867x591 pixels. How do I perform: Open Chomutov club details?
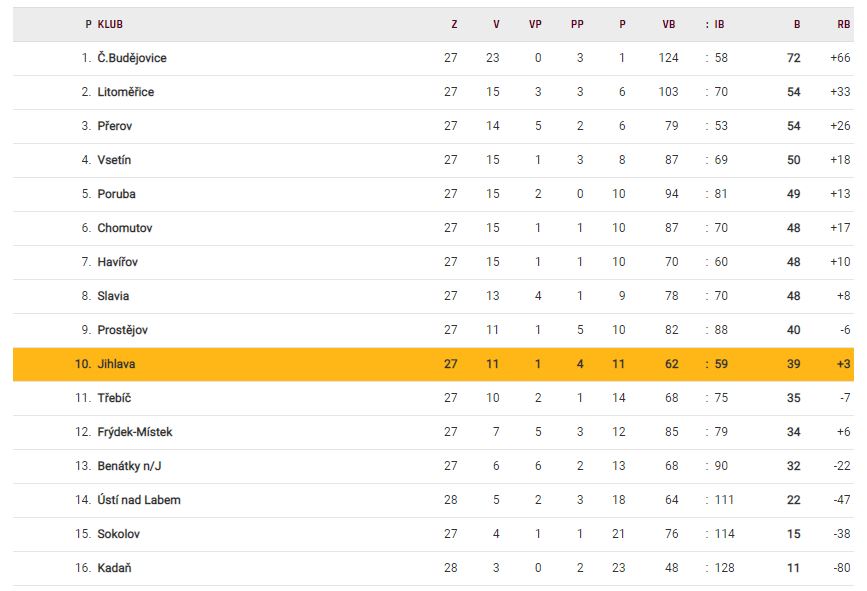(x=124, y=228)
